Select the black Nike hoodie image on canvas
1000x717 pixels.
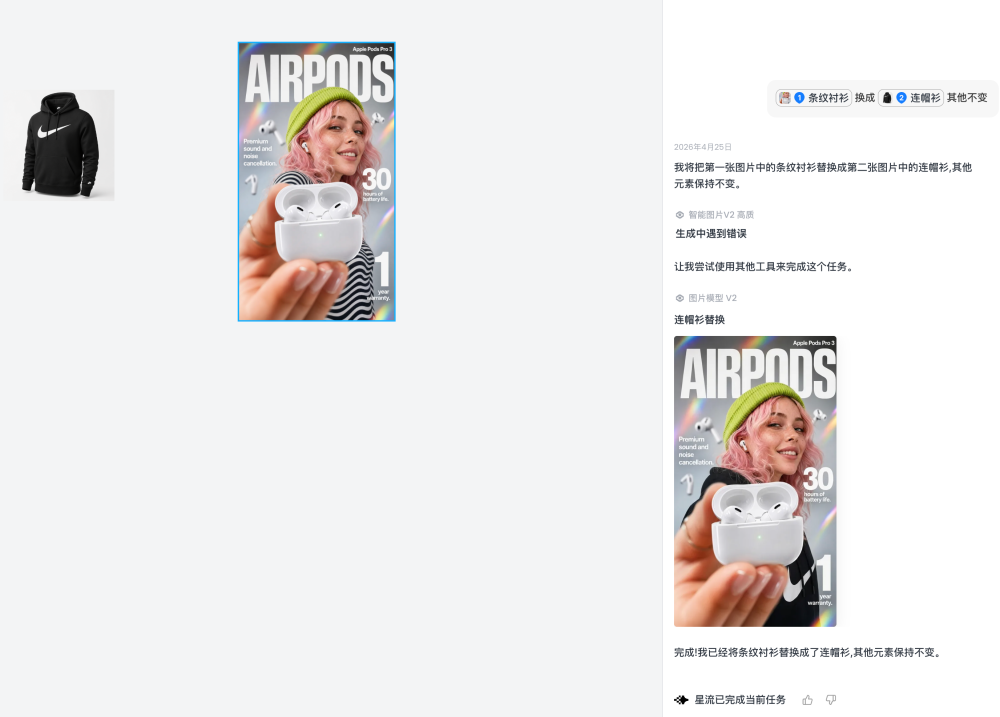tap(60, 145)
